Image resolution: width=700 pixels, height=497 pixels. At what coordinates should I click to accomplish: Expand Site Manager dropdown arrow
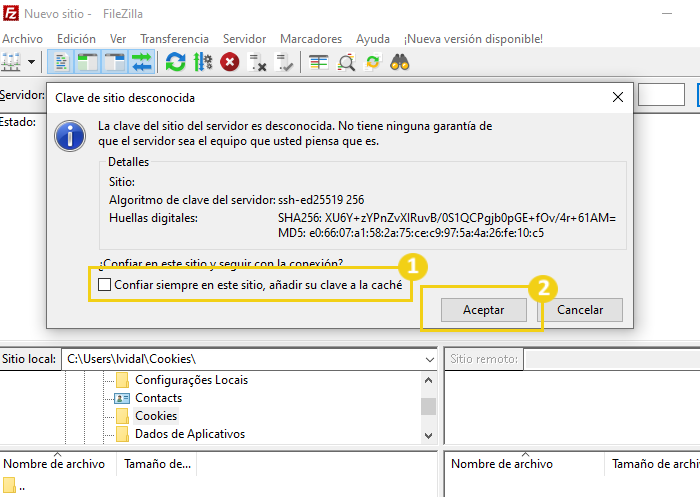31,62
